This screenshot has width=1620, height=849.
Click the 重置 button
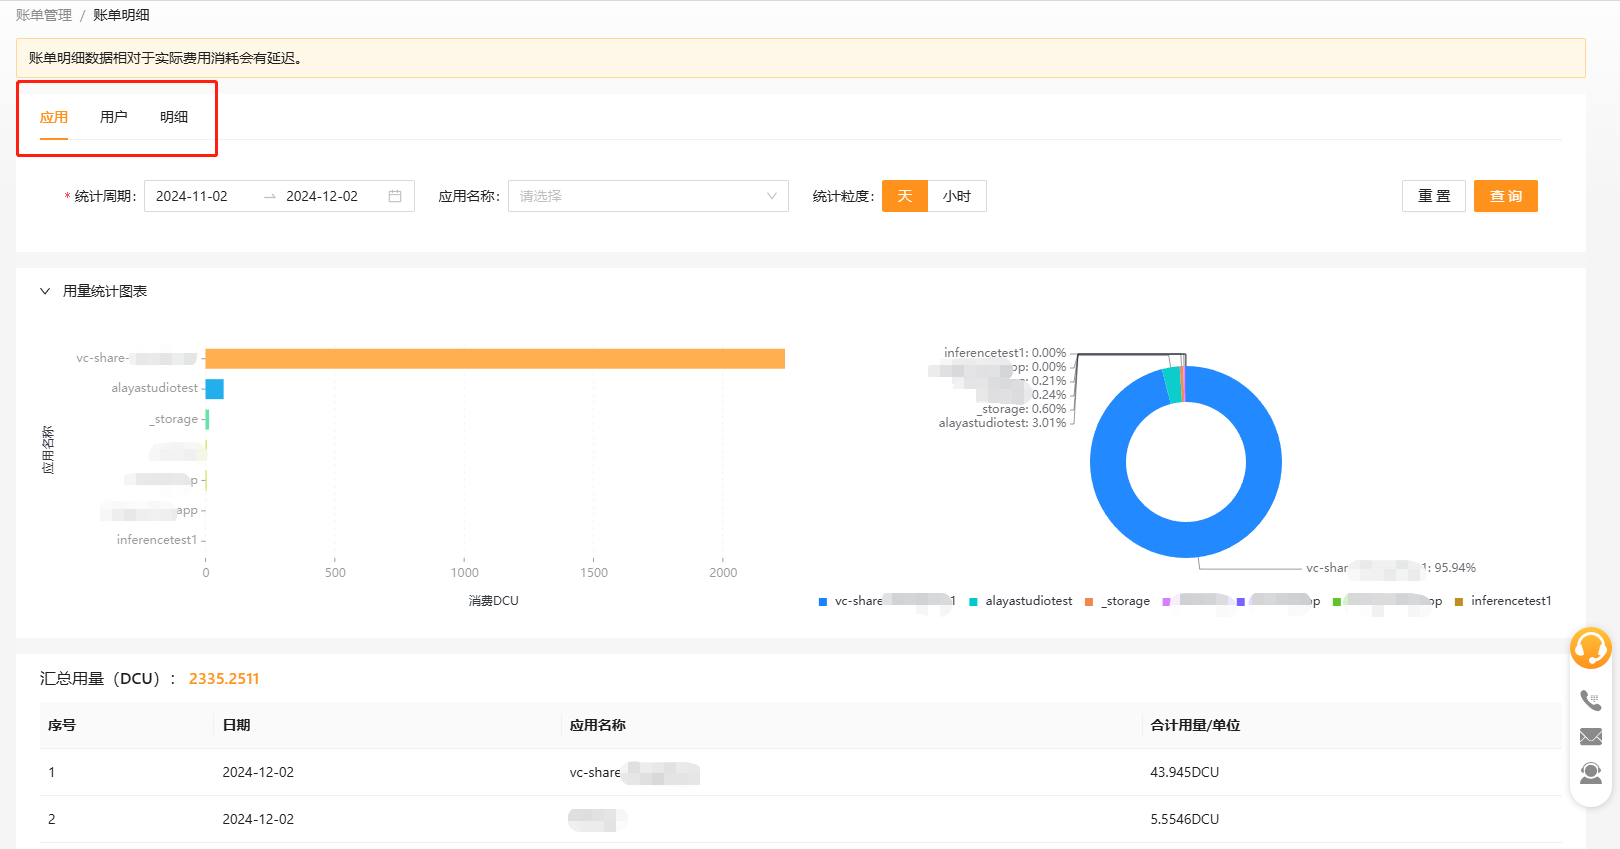[x=1434, y=196]
